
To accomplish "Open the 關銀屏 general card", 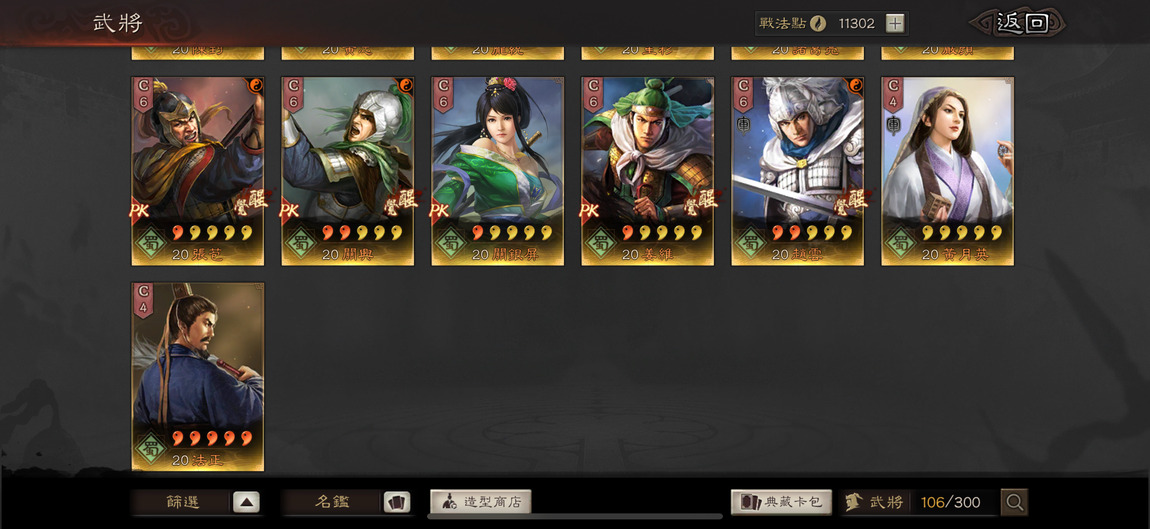I will tap(497, 171).
